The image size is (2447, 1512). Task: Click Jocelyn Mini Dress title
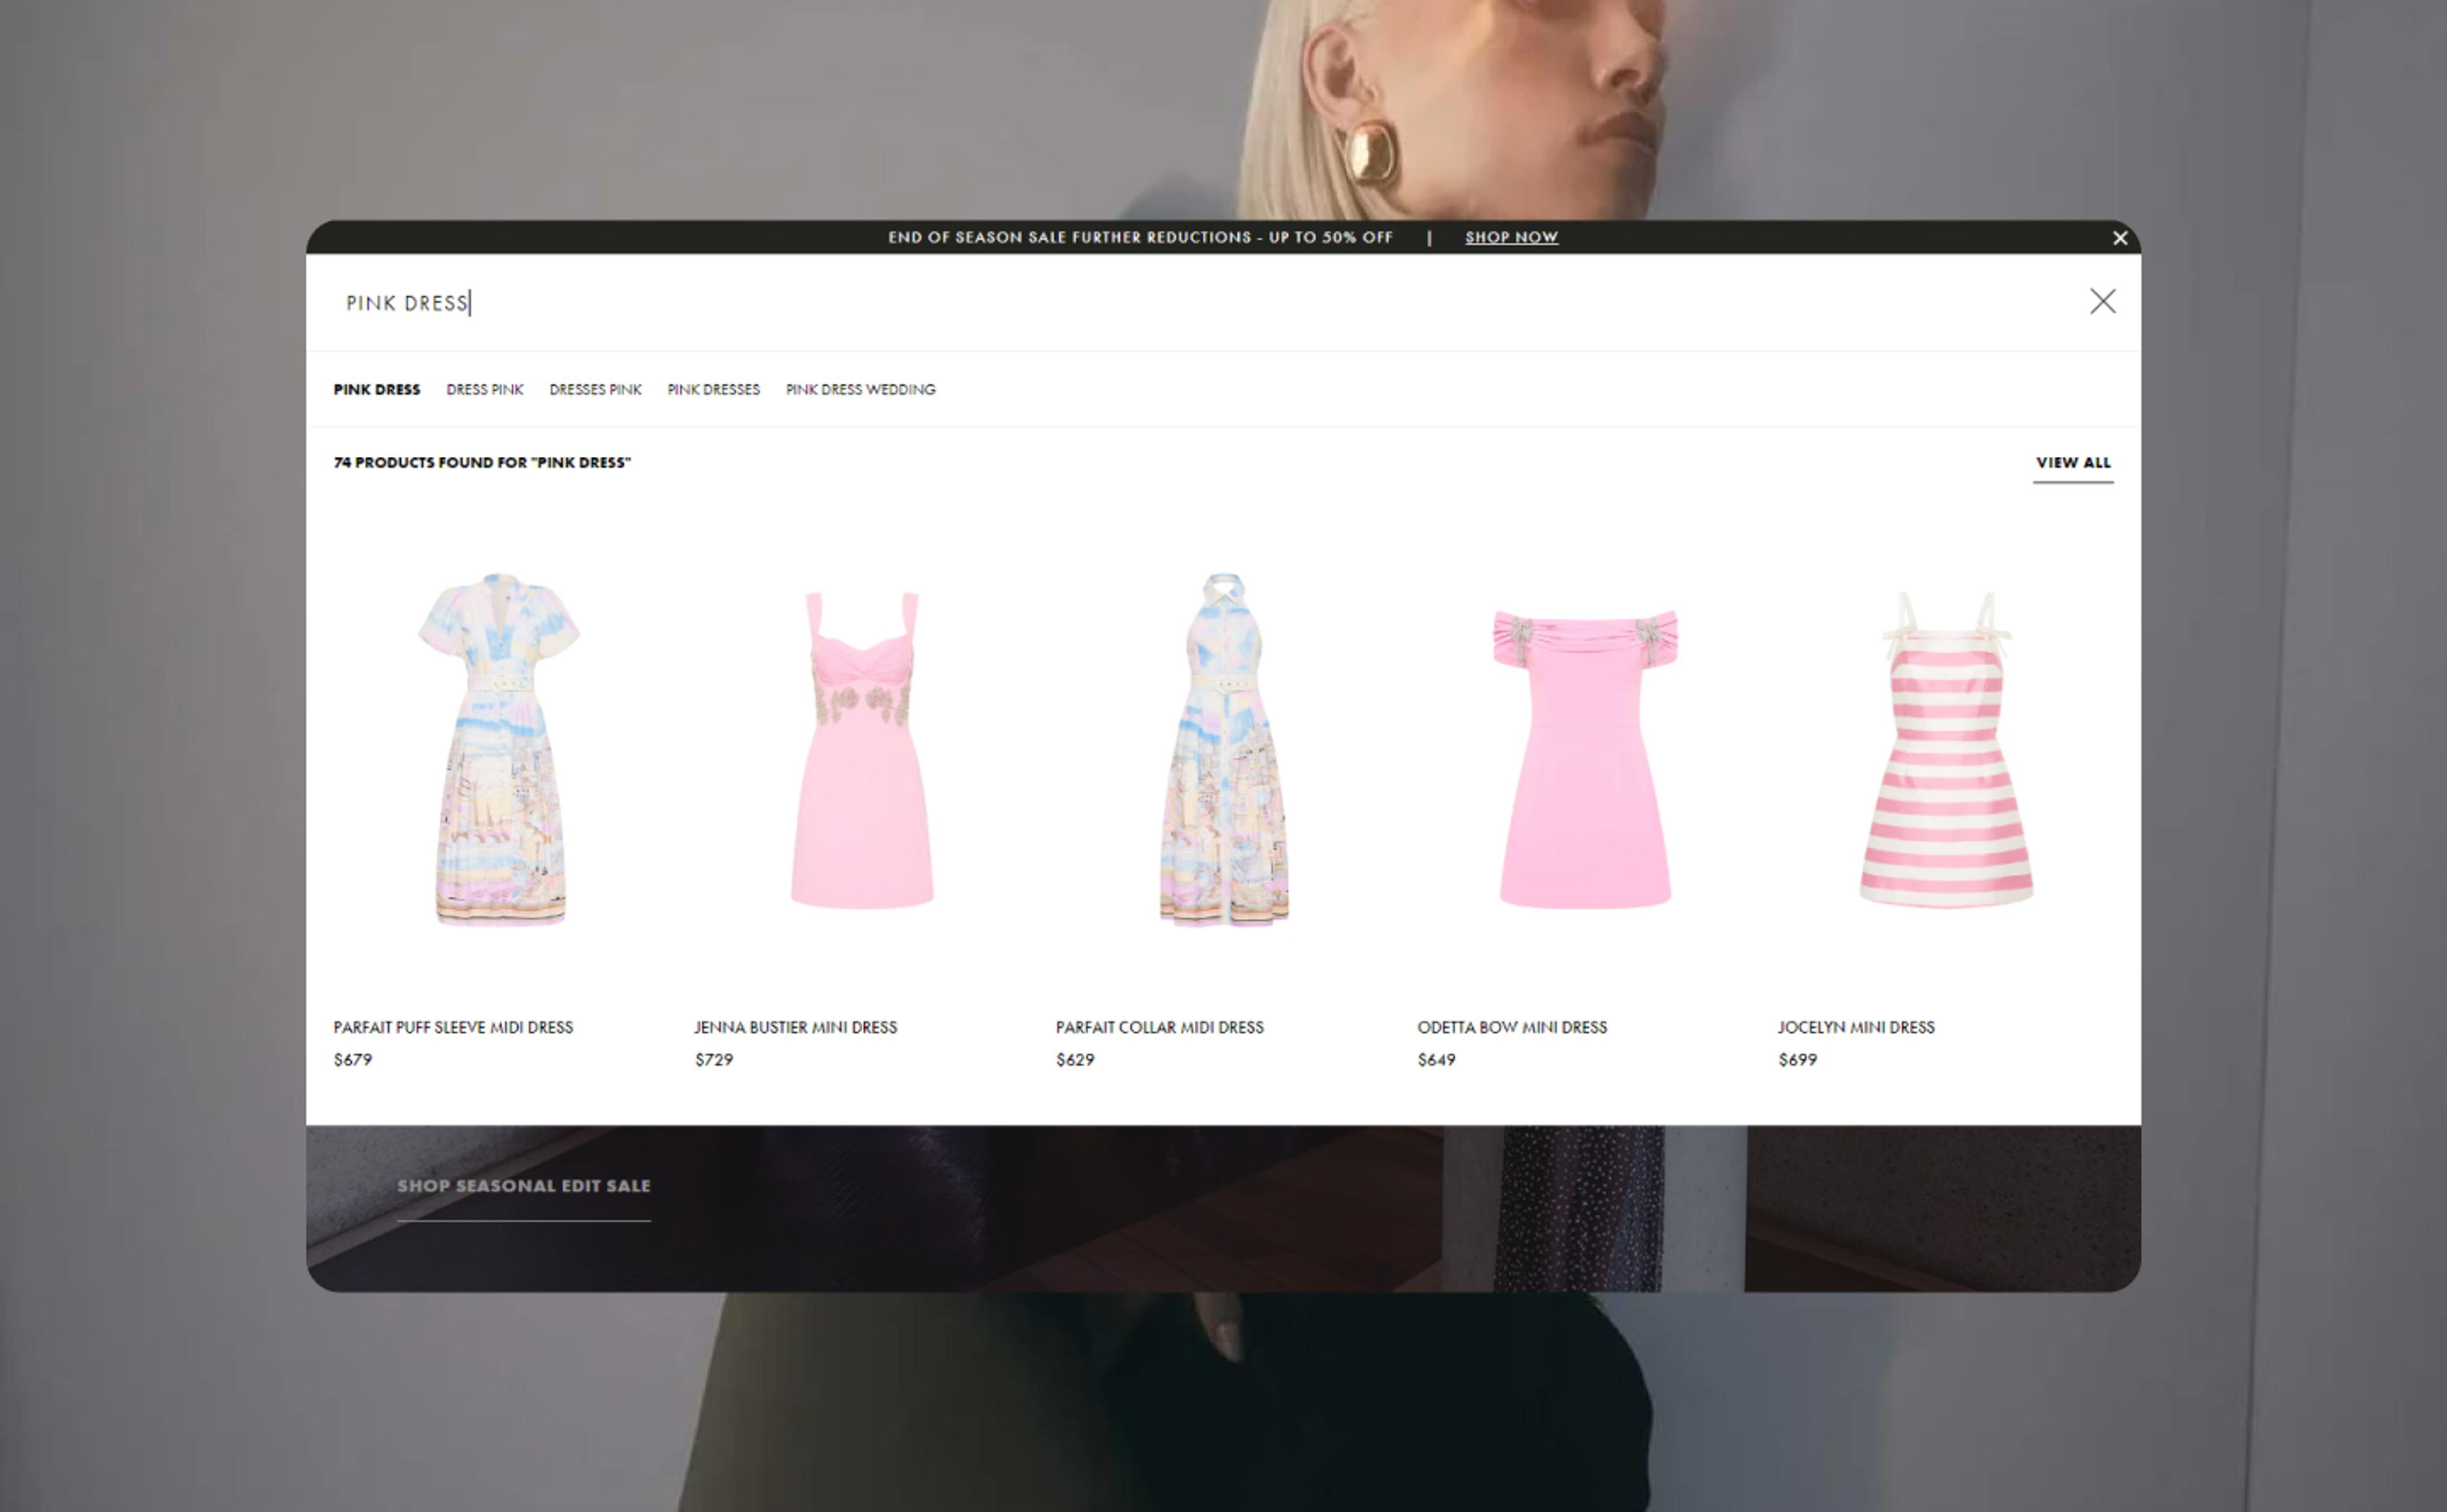[1855, 1027]
